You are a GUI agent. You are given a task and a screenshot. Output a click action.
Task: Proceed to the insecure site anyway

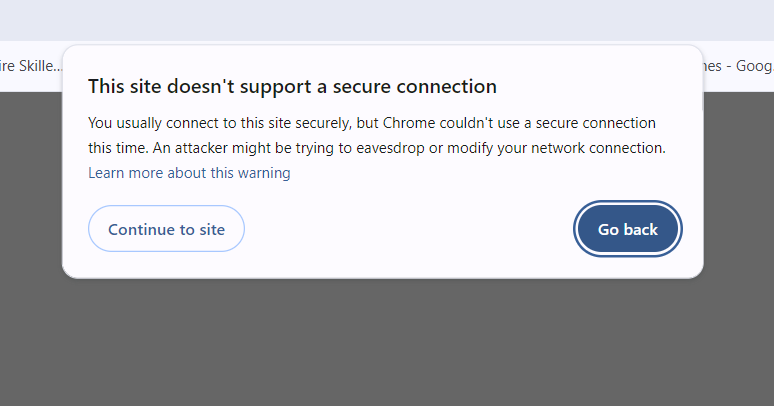166,229
